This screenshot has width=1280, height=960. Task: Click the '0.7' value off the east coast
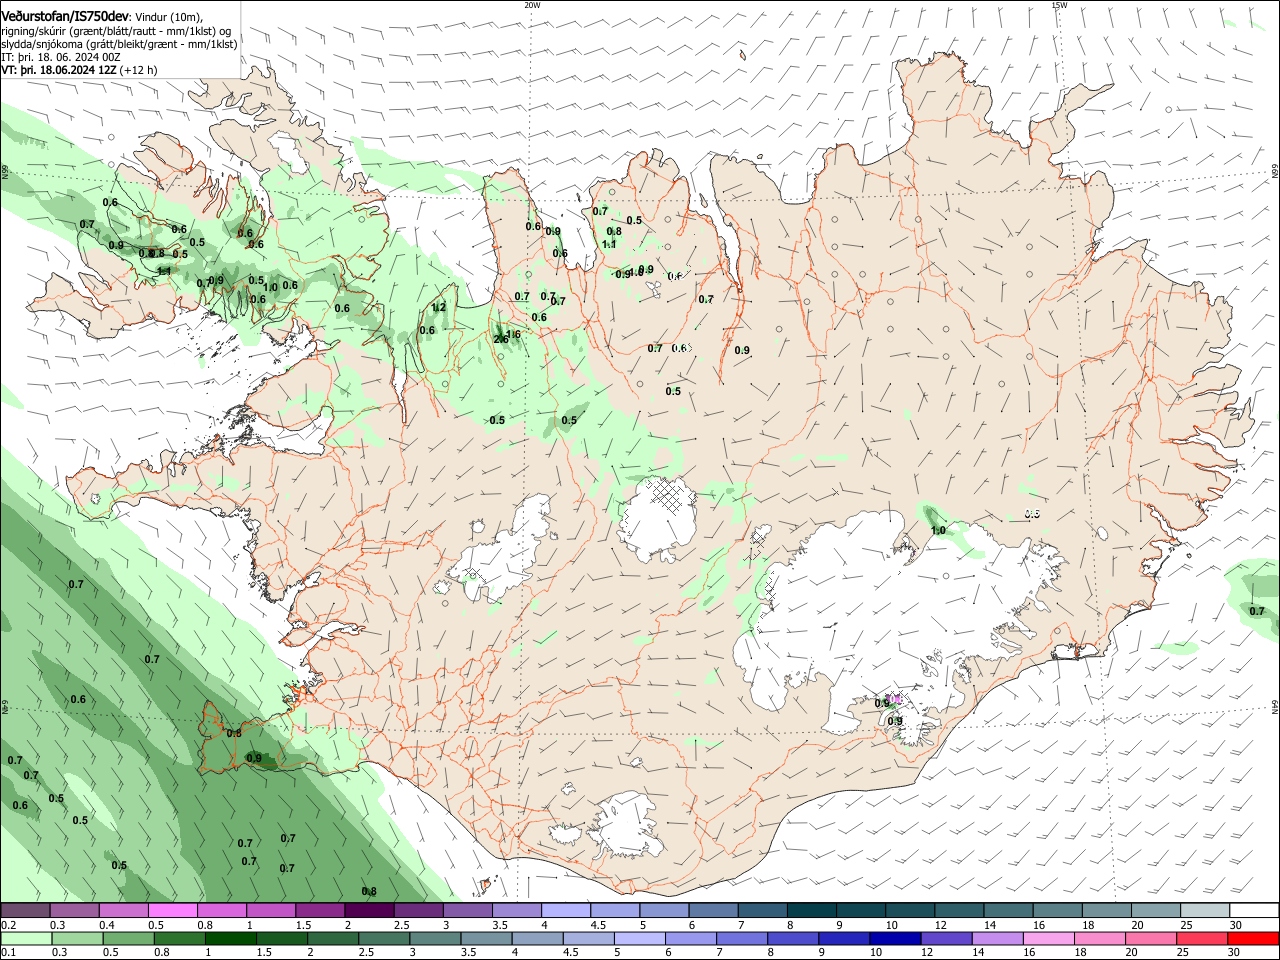tap(1256, 610)
